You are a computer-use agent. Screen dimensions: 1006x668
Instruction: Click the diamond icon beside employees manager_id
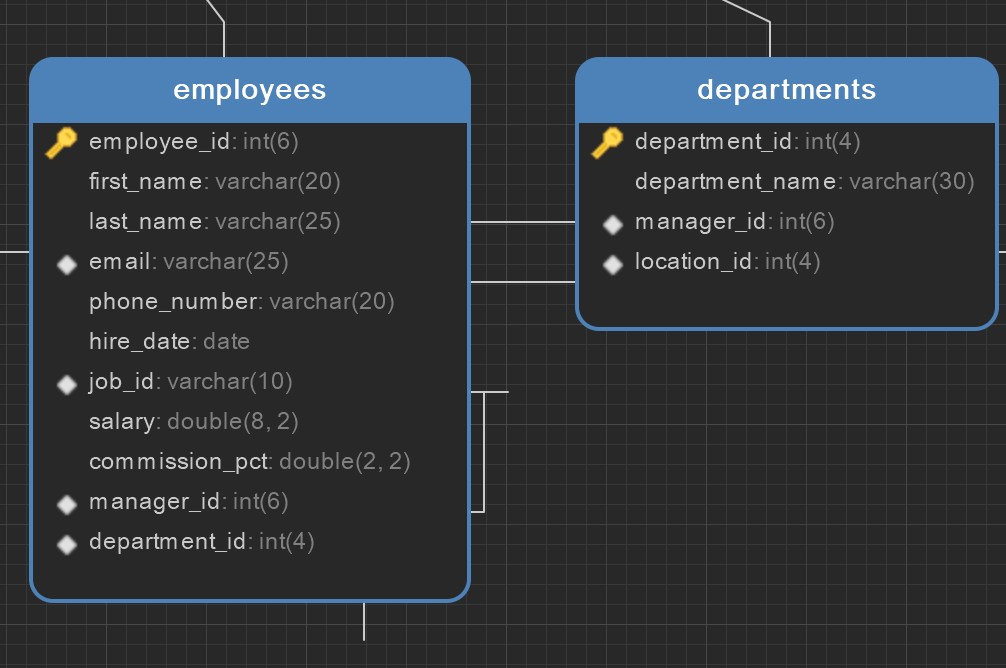pyautogui.click(x=67, y=503)
